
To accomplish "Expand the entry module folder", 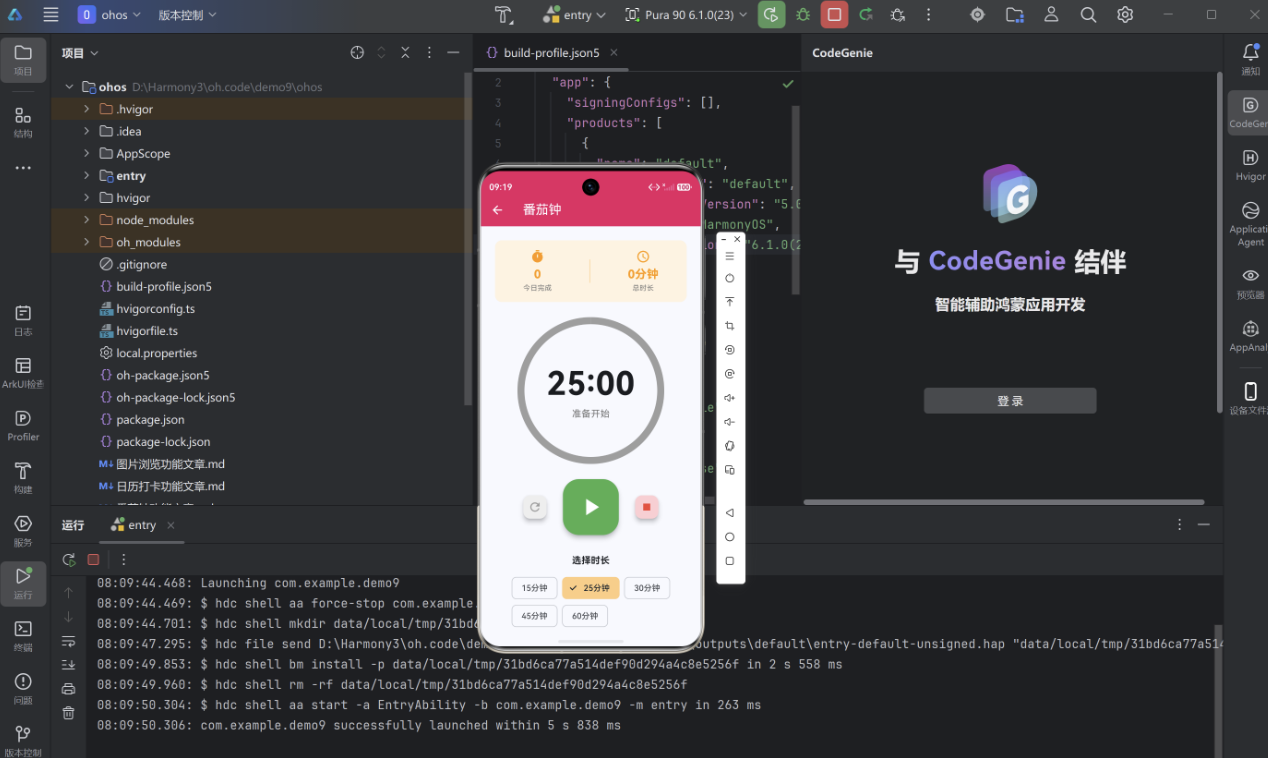I will 87,176.
